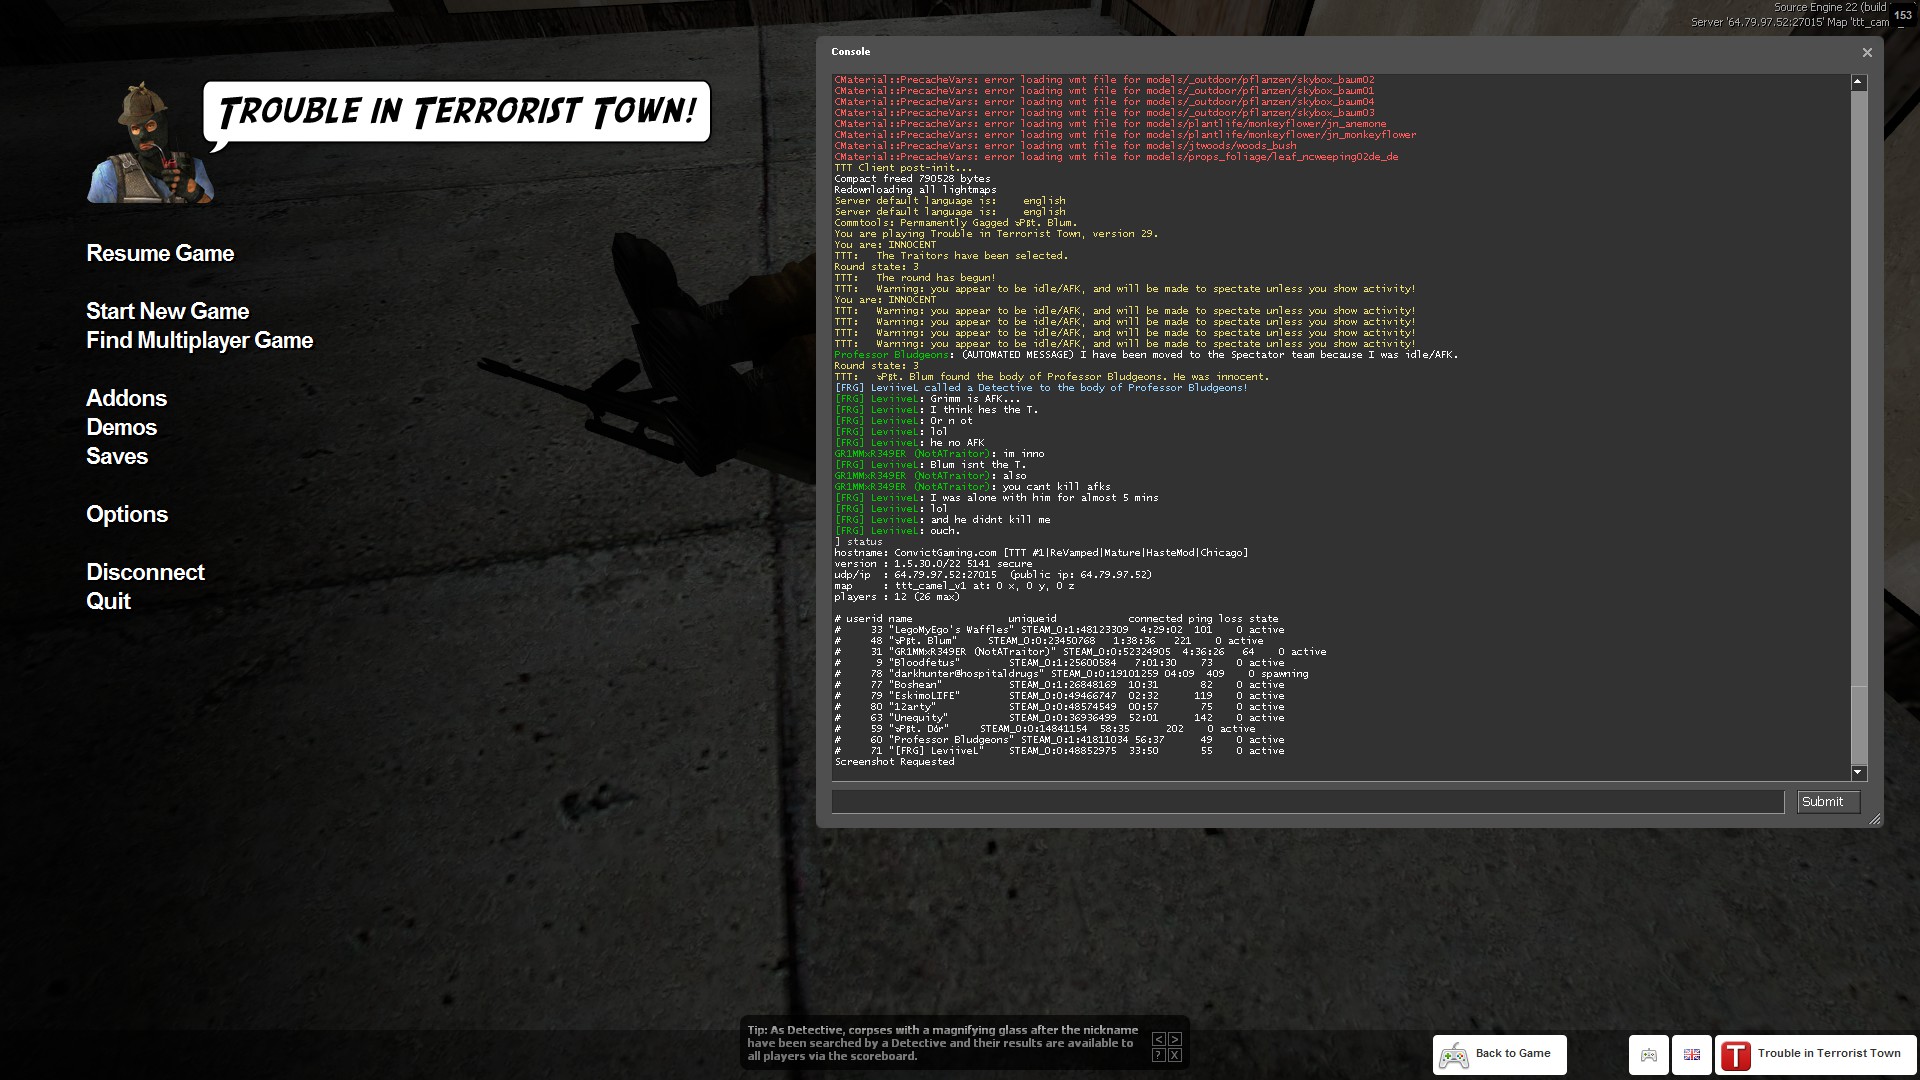The image size is (1920, 1080).
Task: Click Quit in the main menu
Action: (x=108, y=602)
